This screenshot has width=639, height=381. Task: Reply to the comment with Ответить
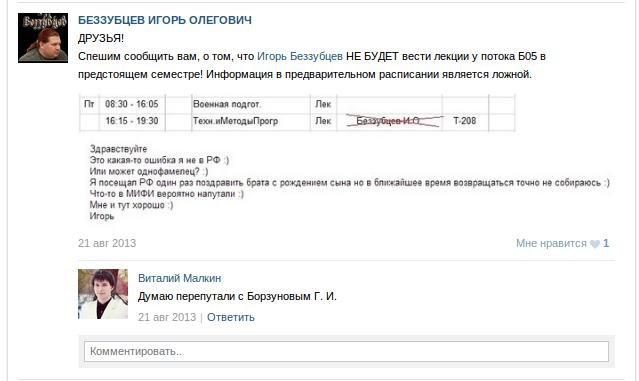231,317
